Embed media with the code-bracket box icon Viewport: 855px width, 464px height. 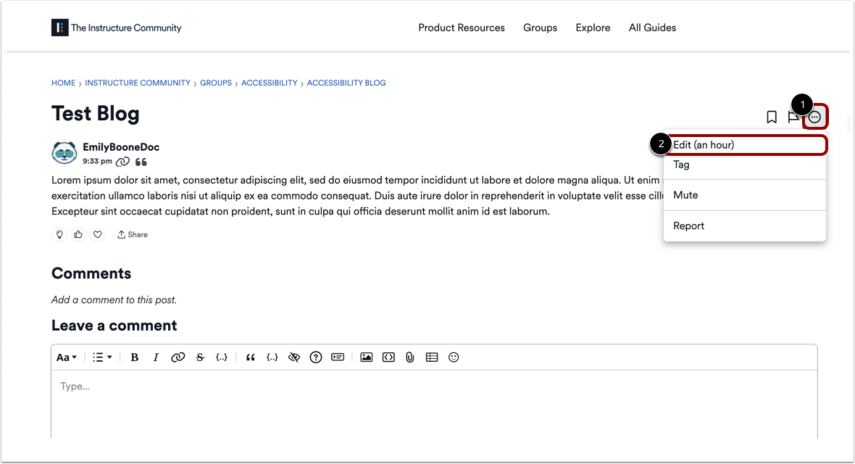click(388, 357)
